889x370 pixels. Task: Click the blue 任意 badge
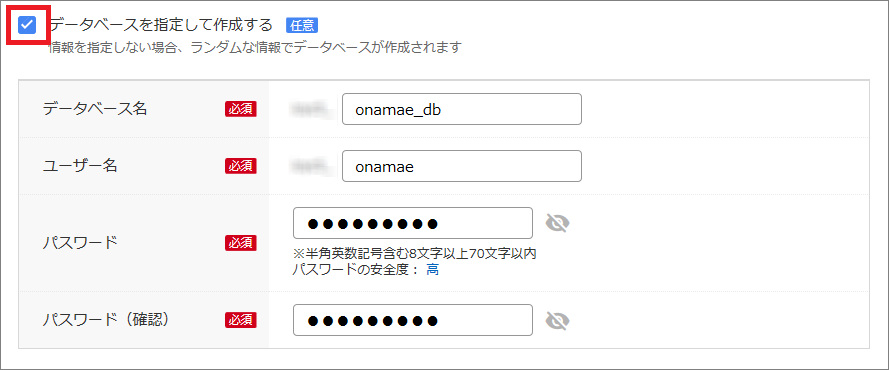click(302, 25)
